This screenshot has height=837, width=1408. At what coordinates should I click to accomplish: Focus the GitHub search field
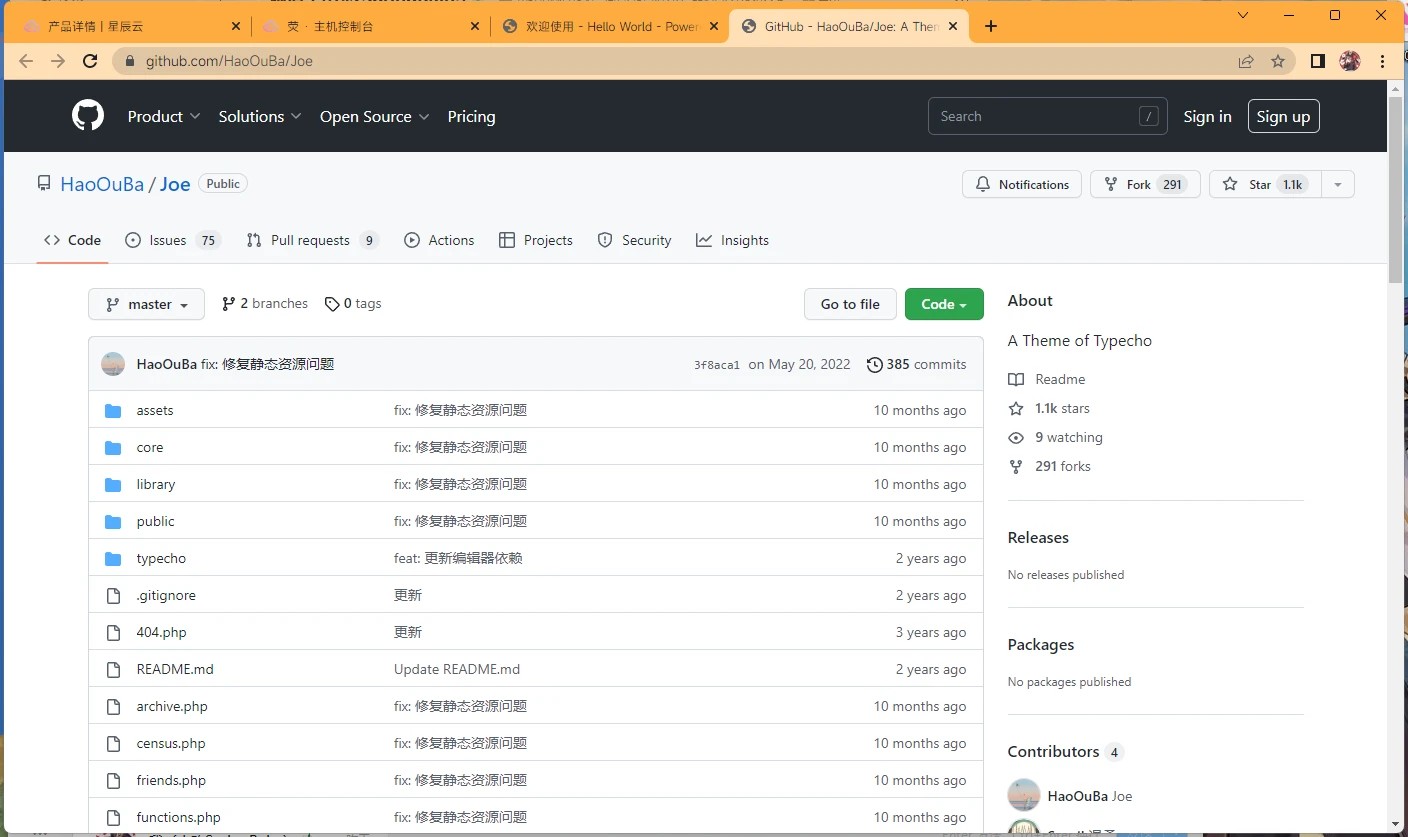pyautogui.click(x=1035, y=116)
